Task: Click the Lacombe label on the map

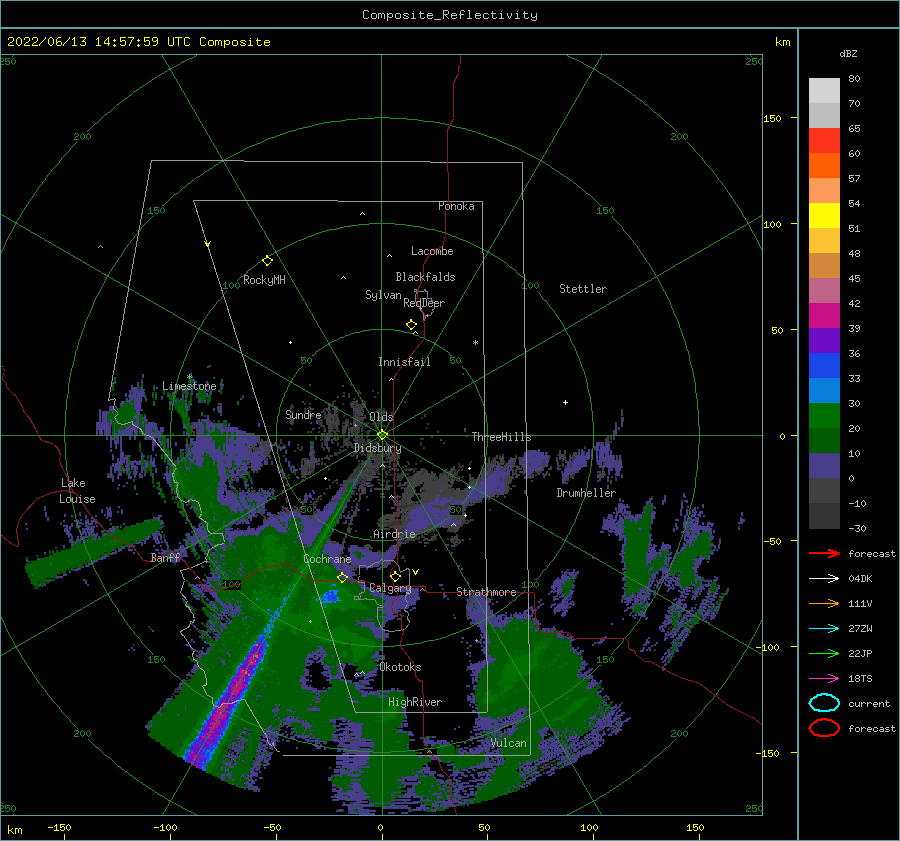Action: 432,251
